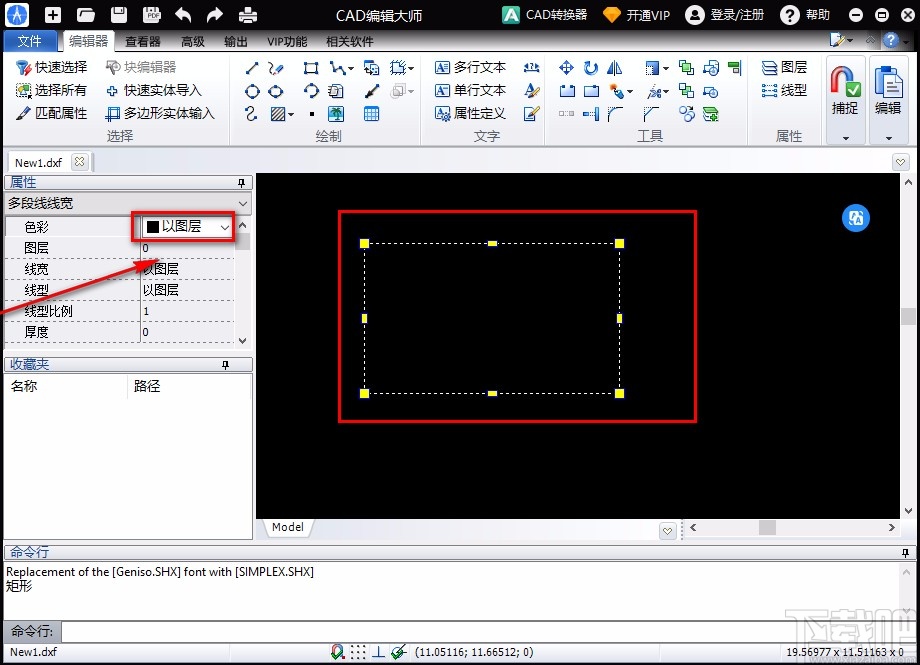920x665 pixels.
Task: Select the Line draw tool
Action: pyautogui.click(x=252, y=68)
